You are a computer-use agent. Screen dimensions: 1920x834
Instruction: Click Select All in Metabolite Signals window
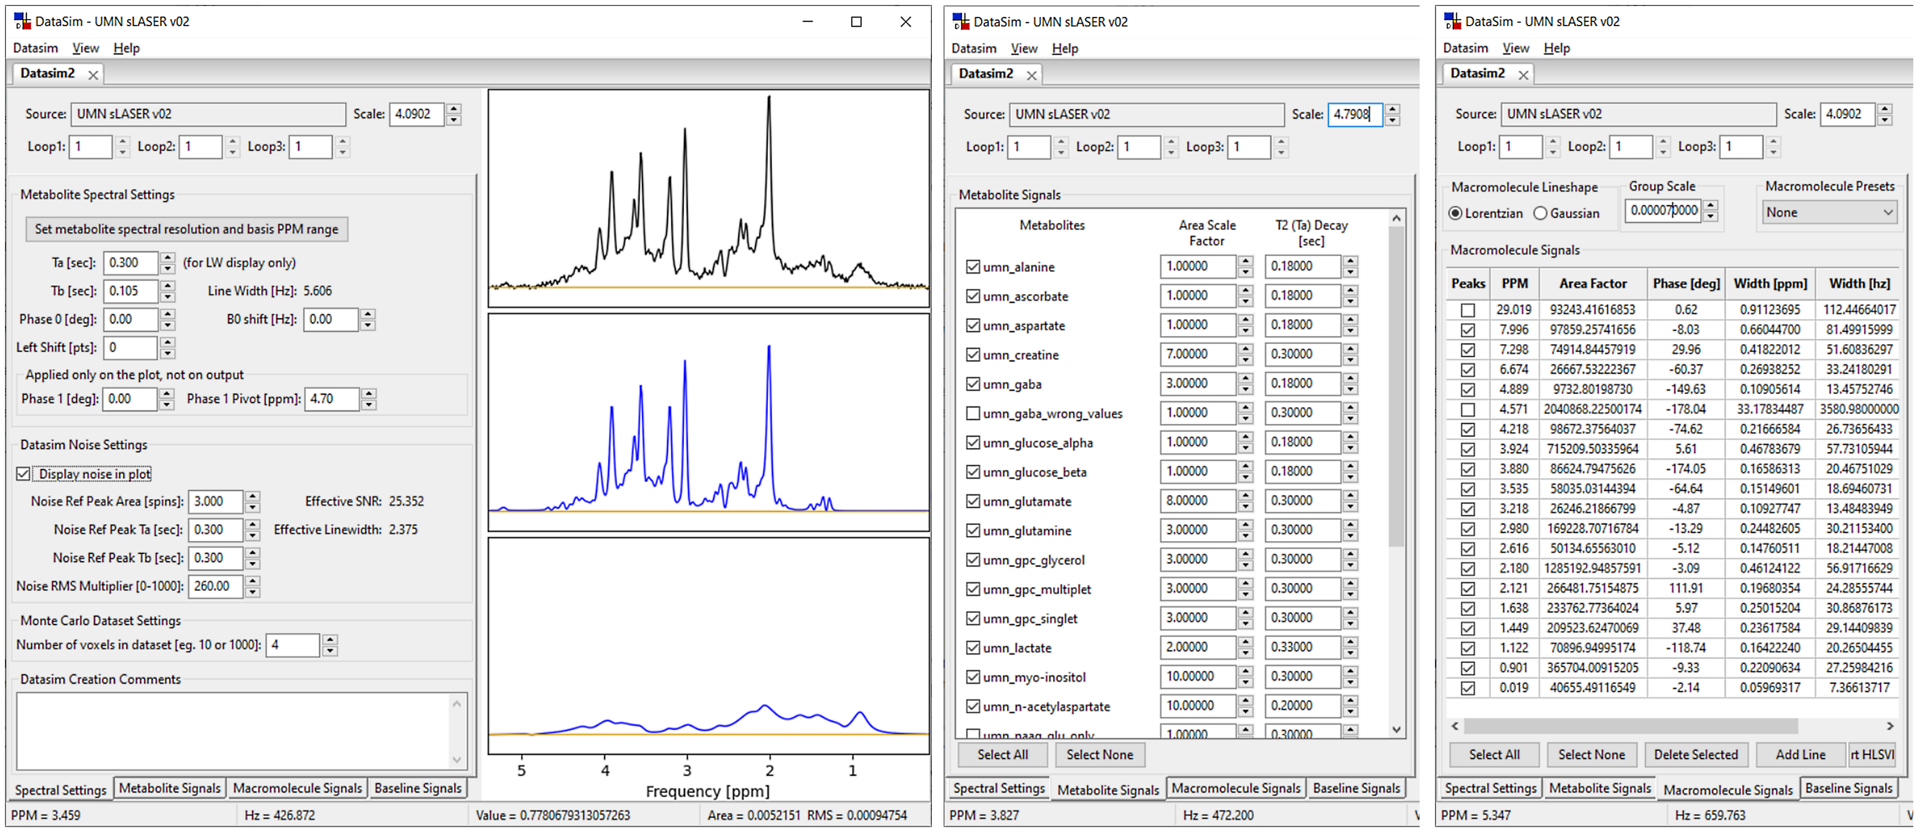coord(1002,755)
